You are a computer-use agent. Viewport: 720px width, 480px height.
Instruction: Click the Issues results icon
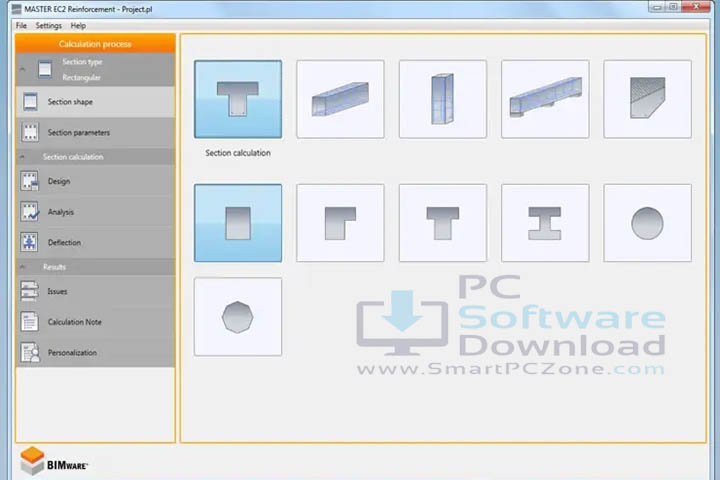[x=30, y=291]
